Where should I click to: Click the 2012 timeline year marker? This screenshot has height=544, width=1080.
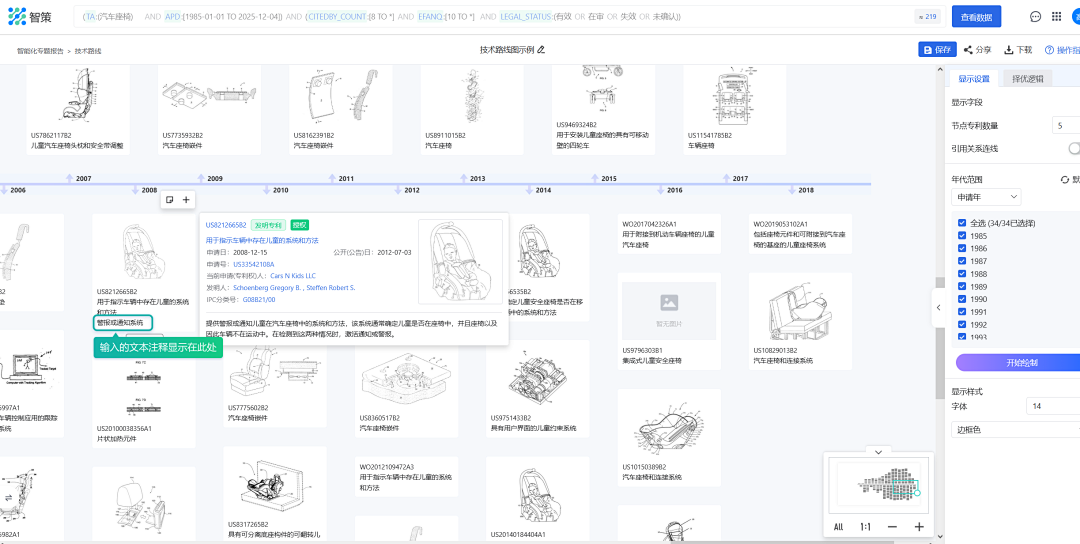tap(412, 190)
